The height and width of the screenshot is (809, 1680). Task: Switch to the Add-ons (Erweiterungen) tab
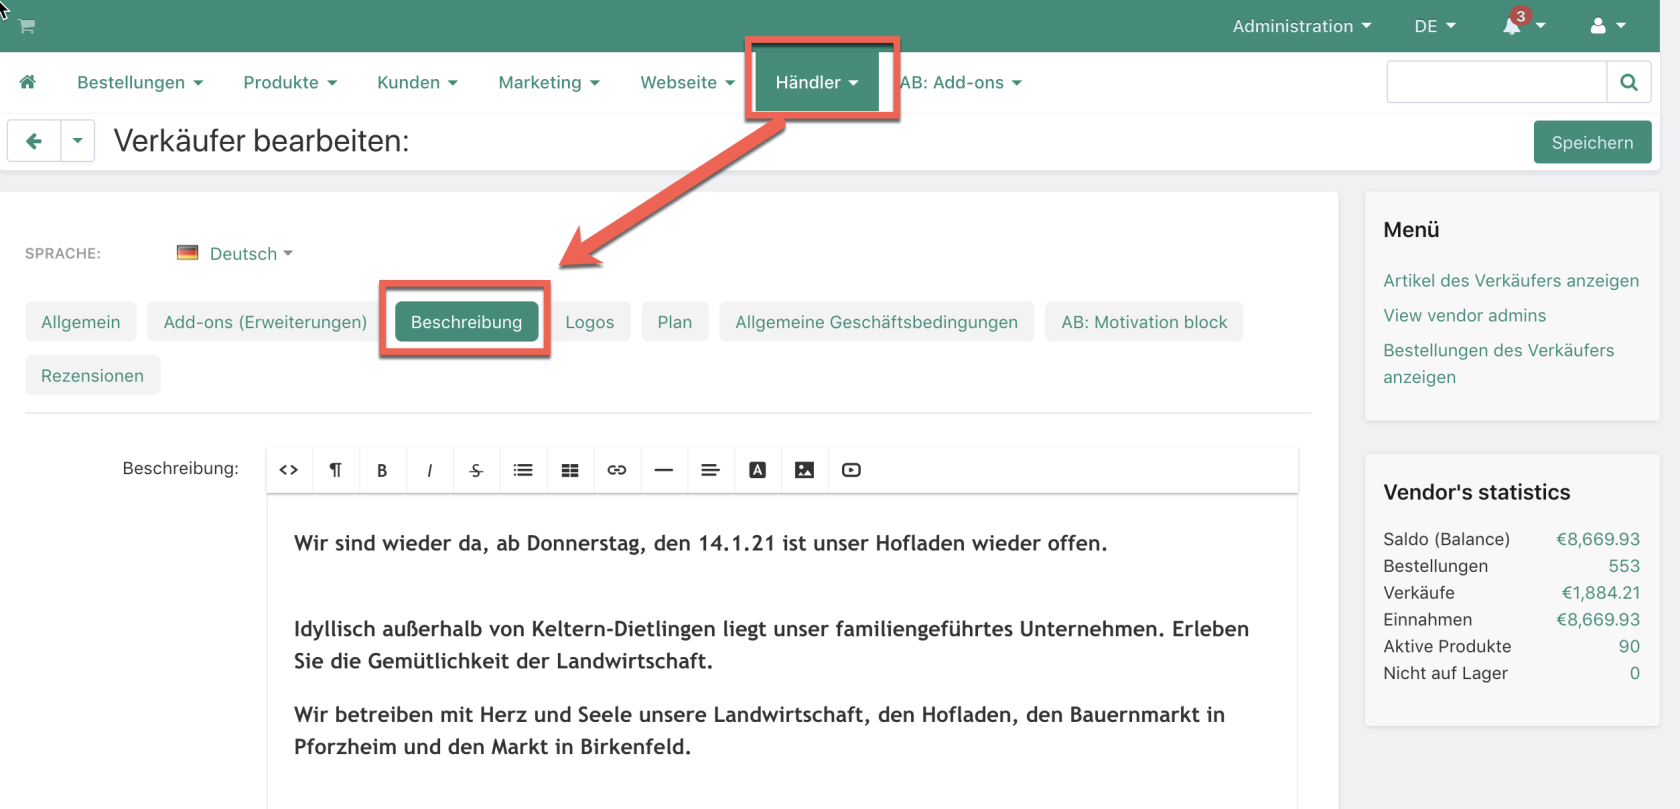point(265,322)
